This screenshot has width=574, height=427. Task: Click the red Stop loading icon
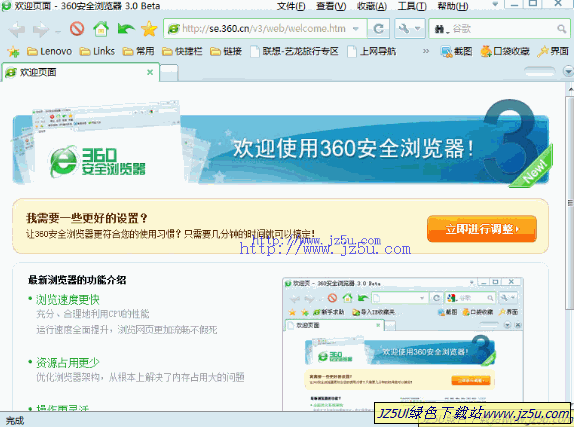click(x=77, y=29)
